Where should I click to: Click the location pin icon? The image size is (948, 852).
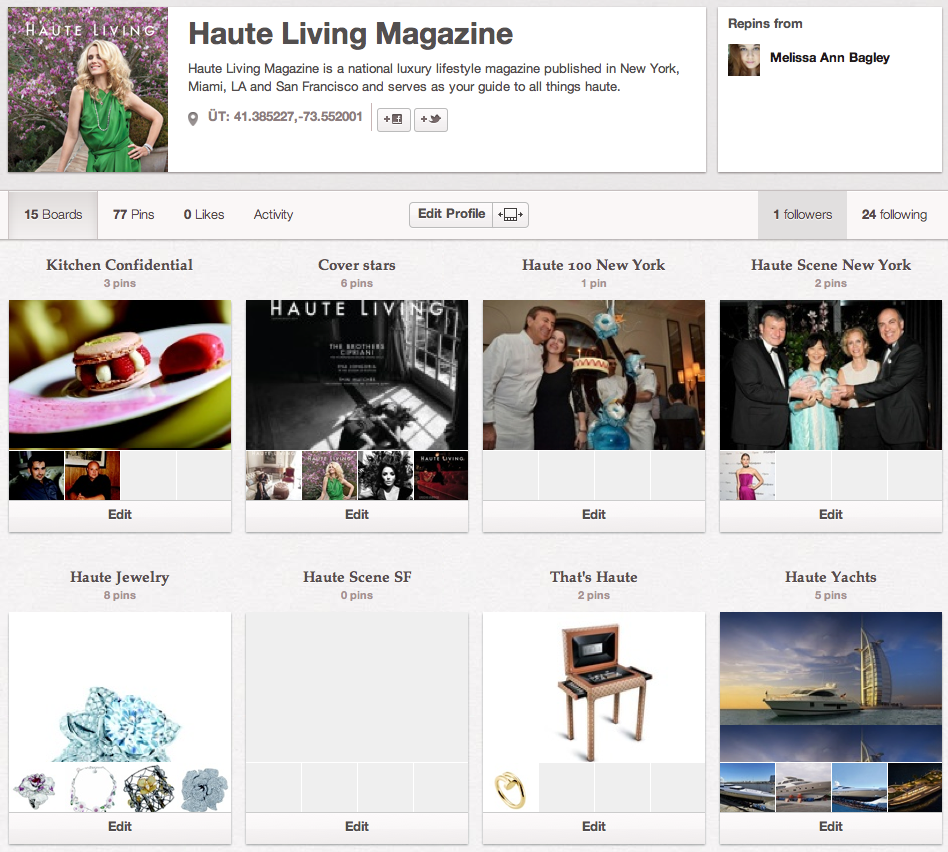point(194,119)
